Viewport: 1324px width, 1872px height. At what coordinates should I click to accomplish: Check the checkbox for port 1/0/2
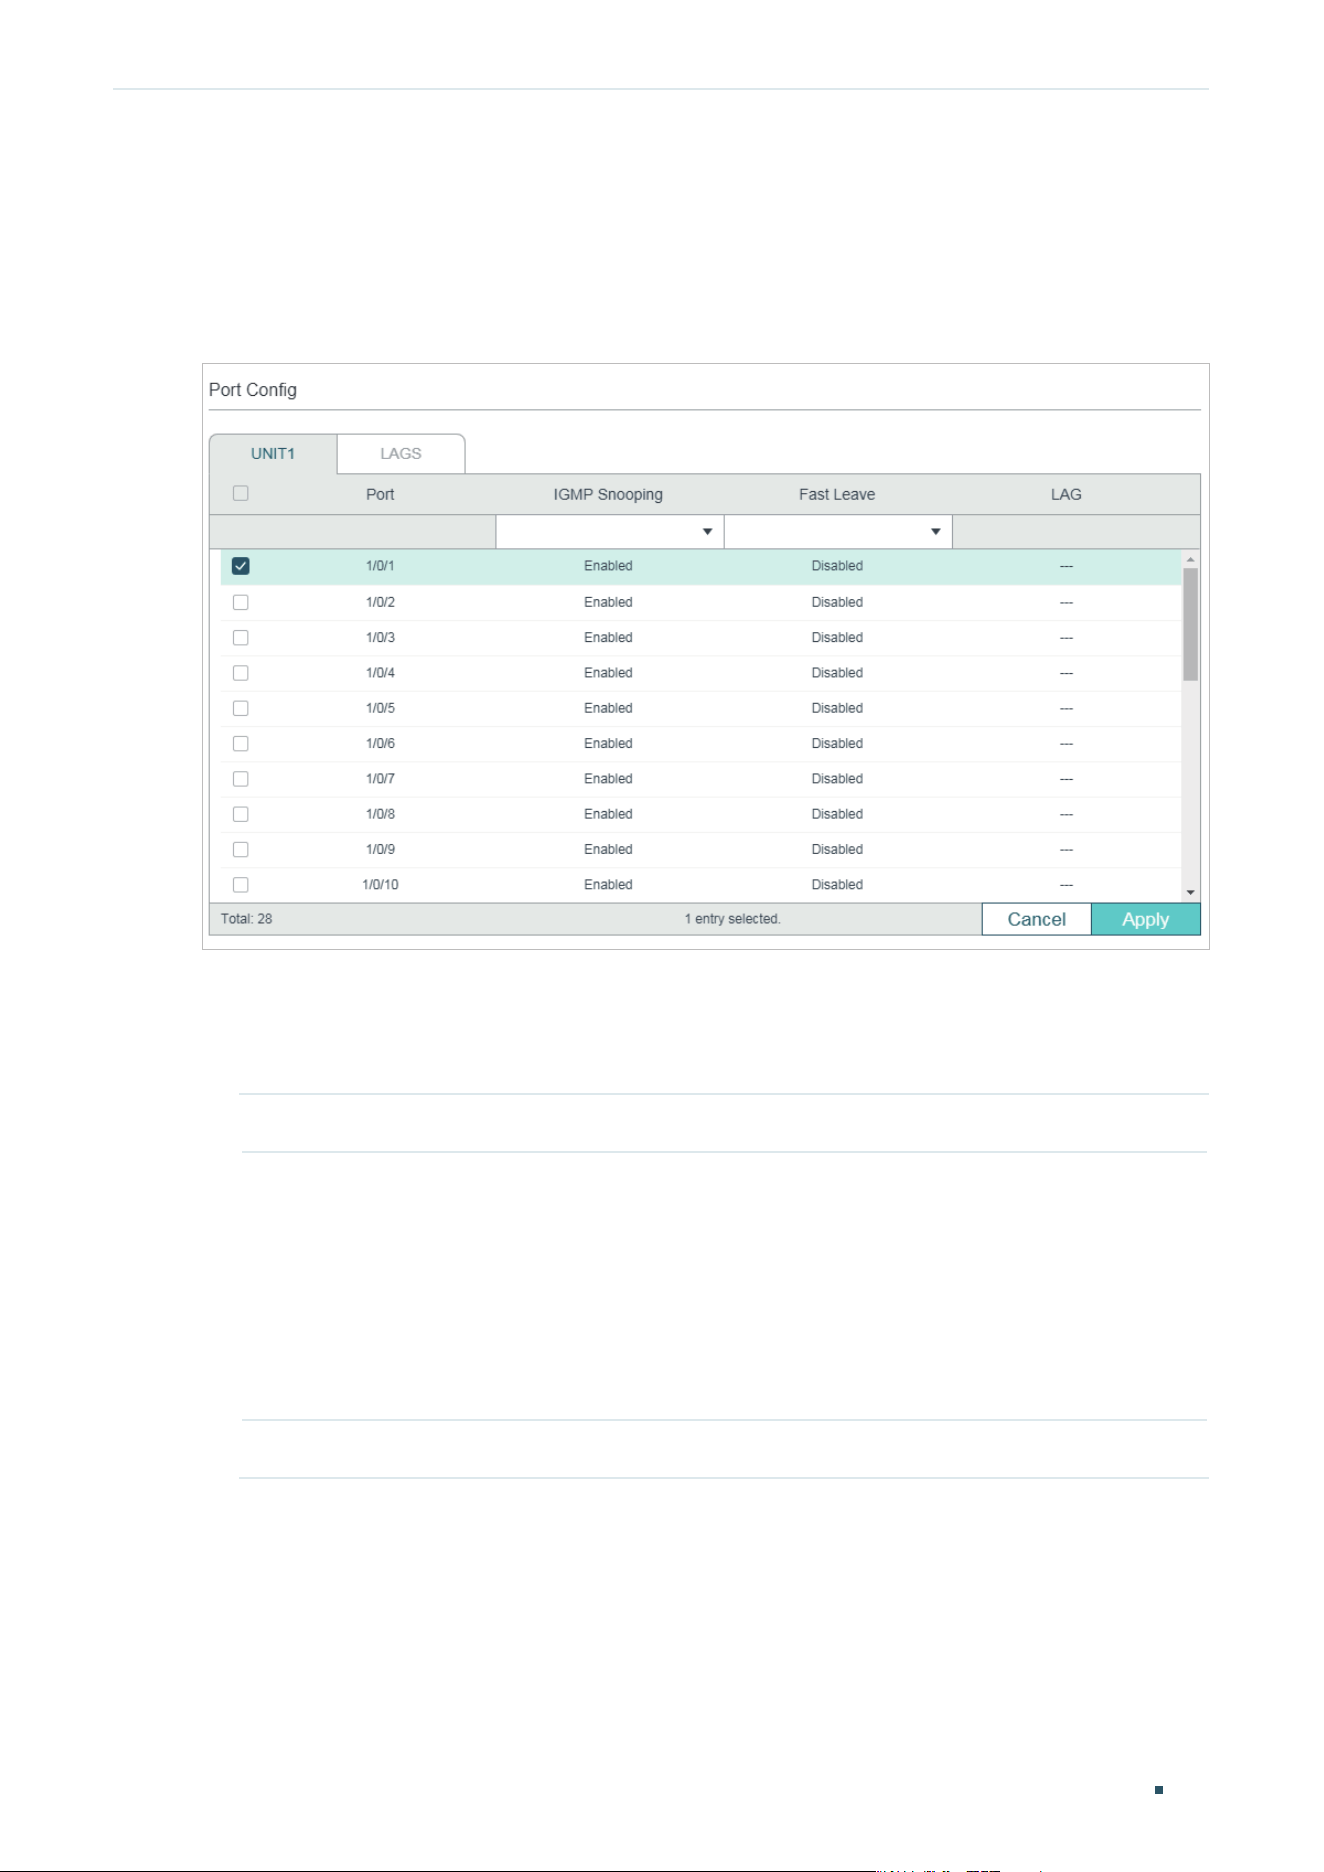pos(240,602)
